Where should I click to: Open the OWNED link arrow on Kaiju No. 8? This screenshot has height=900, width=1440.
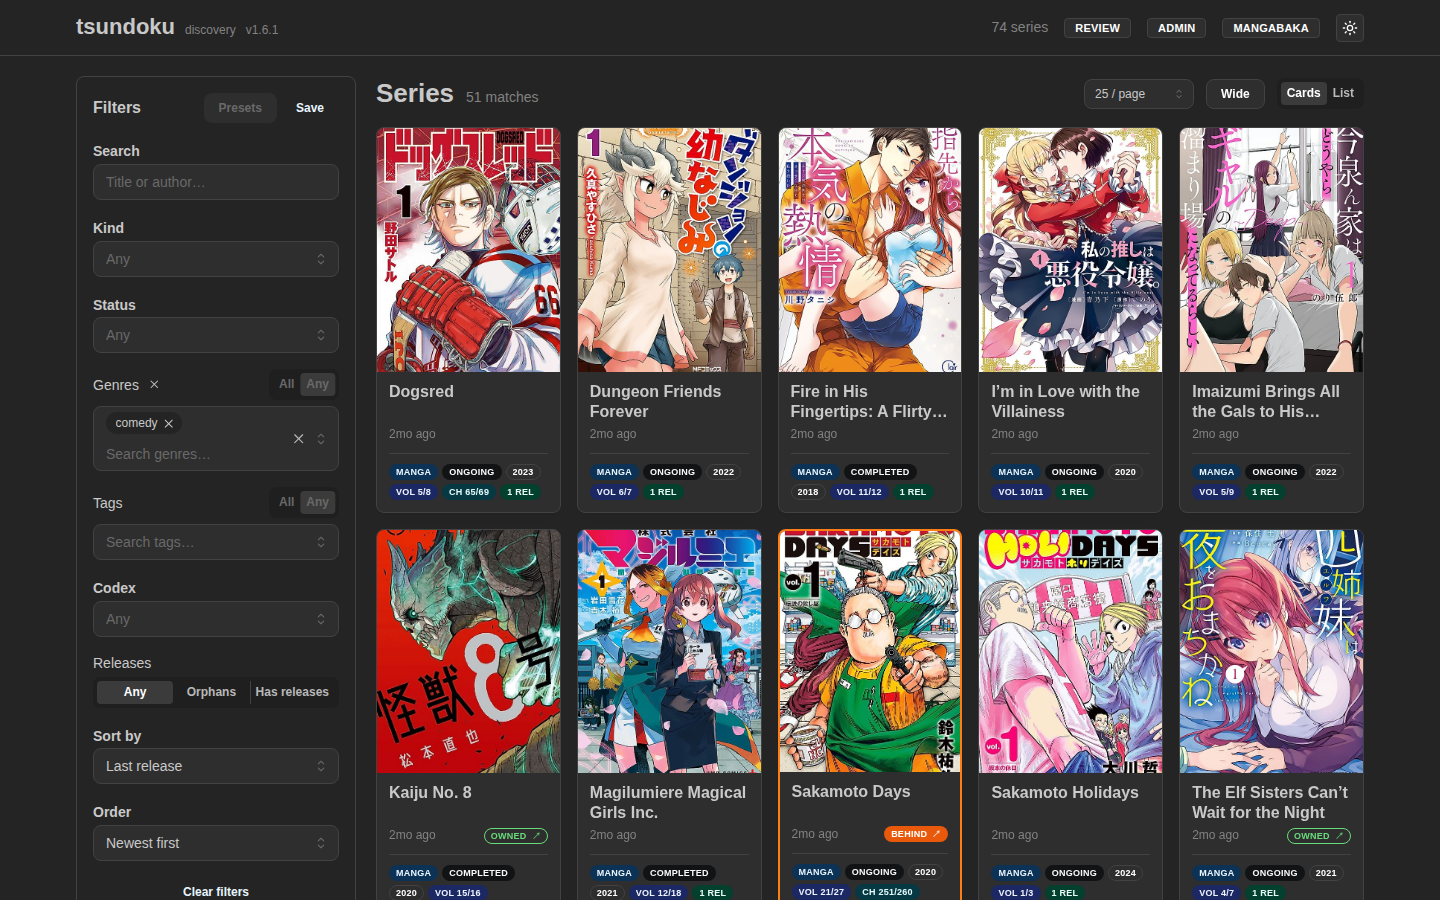tap(536, 836)
